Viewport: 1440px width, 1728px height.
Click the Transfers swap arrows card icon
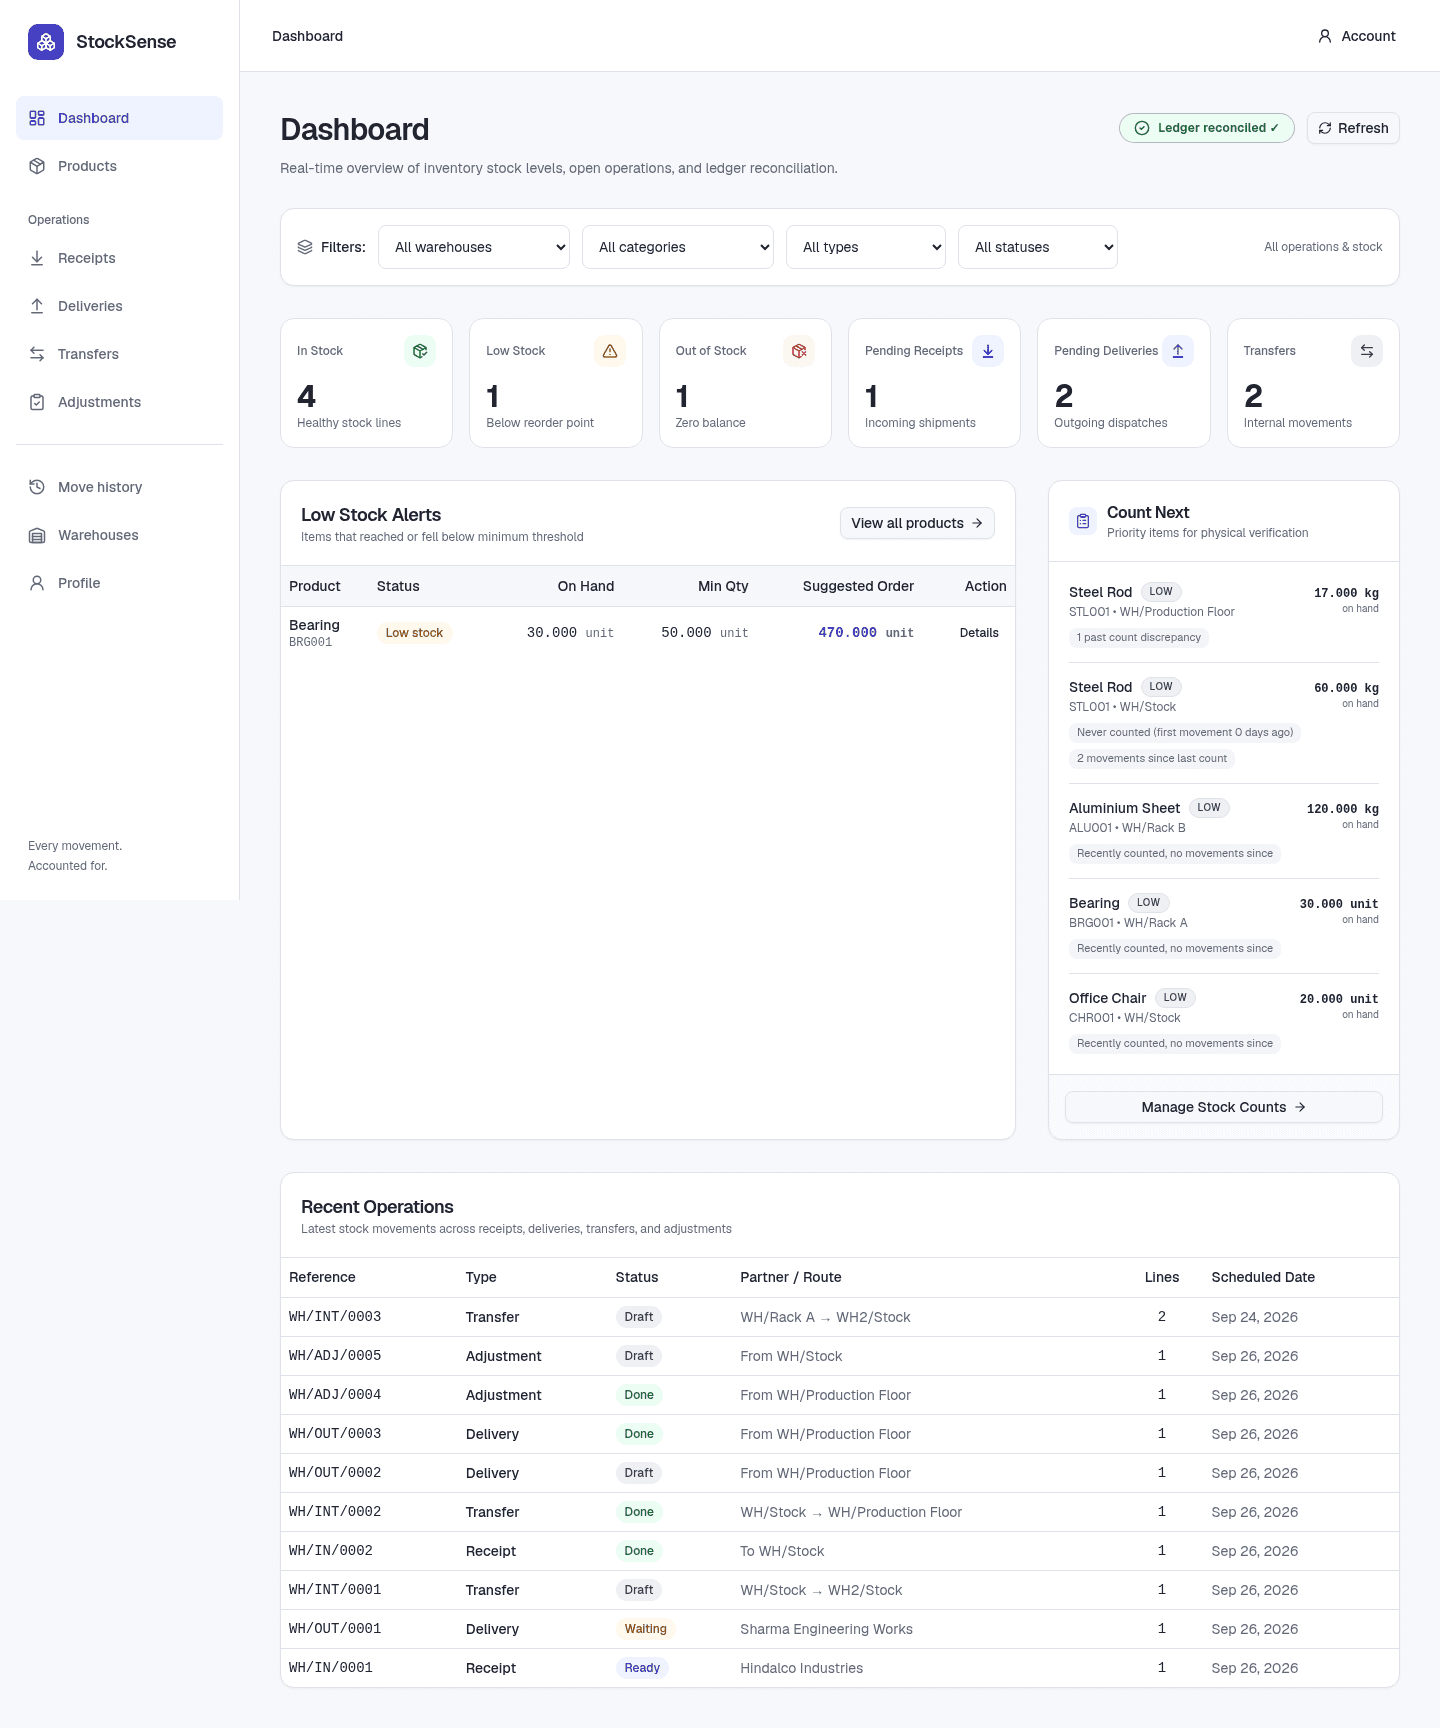1367,351
